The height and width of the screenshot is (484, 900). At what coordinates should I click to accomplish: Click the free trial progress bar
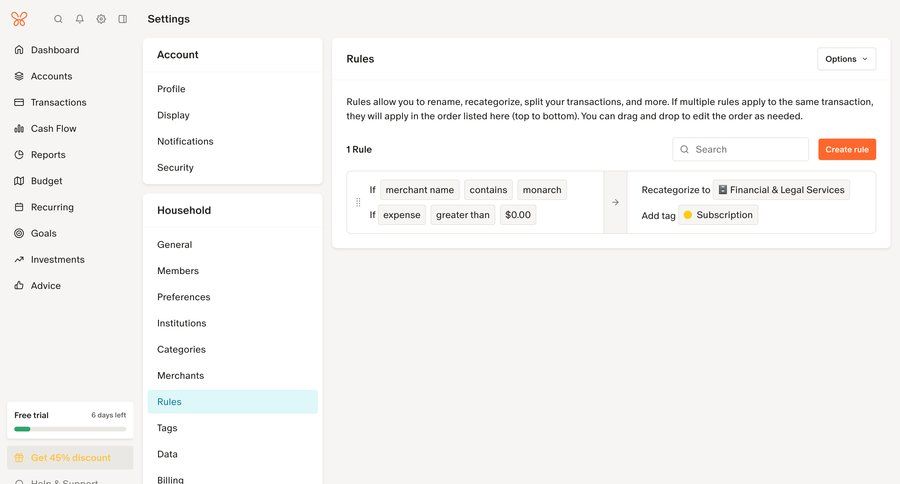coord(70,429)
